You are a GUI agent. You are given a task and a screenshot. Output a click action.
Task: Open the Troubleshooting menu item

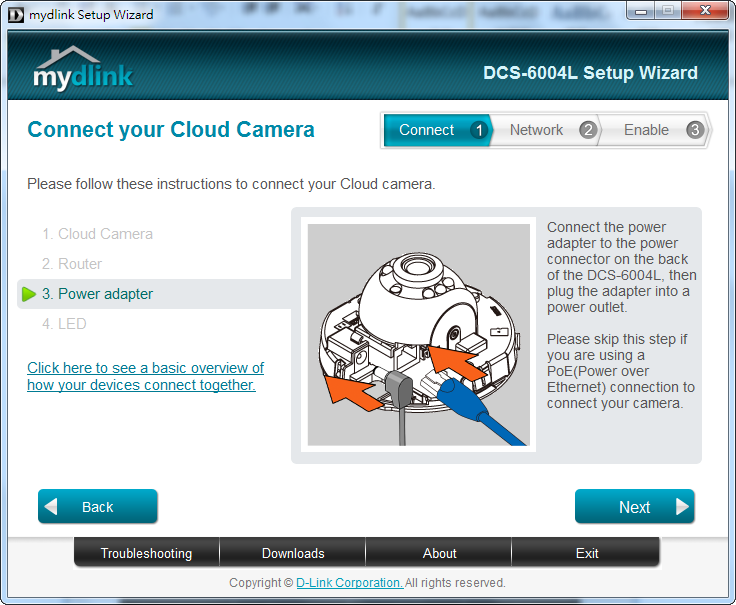click(146, 553)
